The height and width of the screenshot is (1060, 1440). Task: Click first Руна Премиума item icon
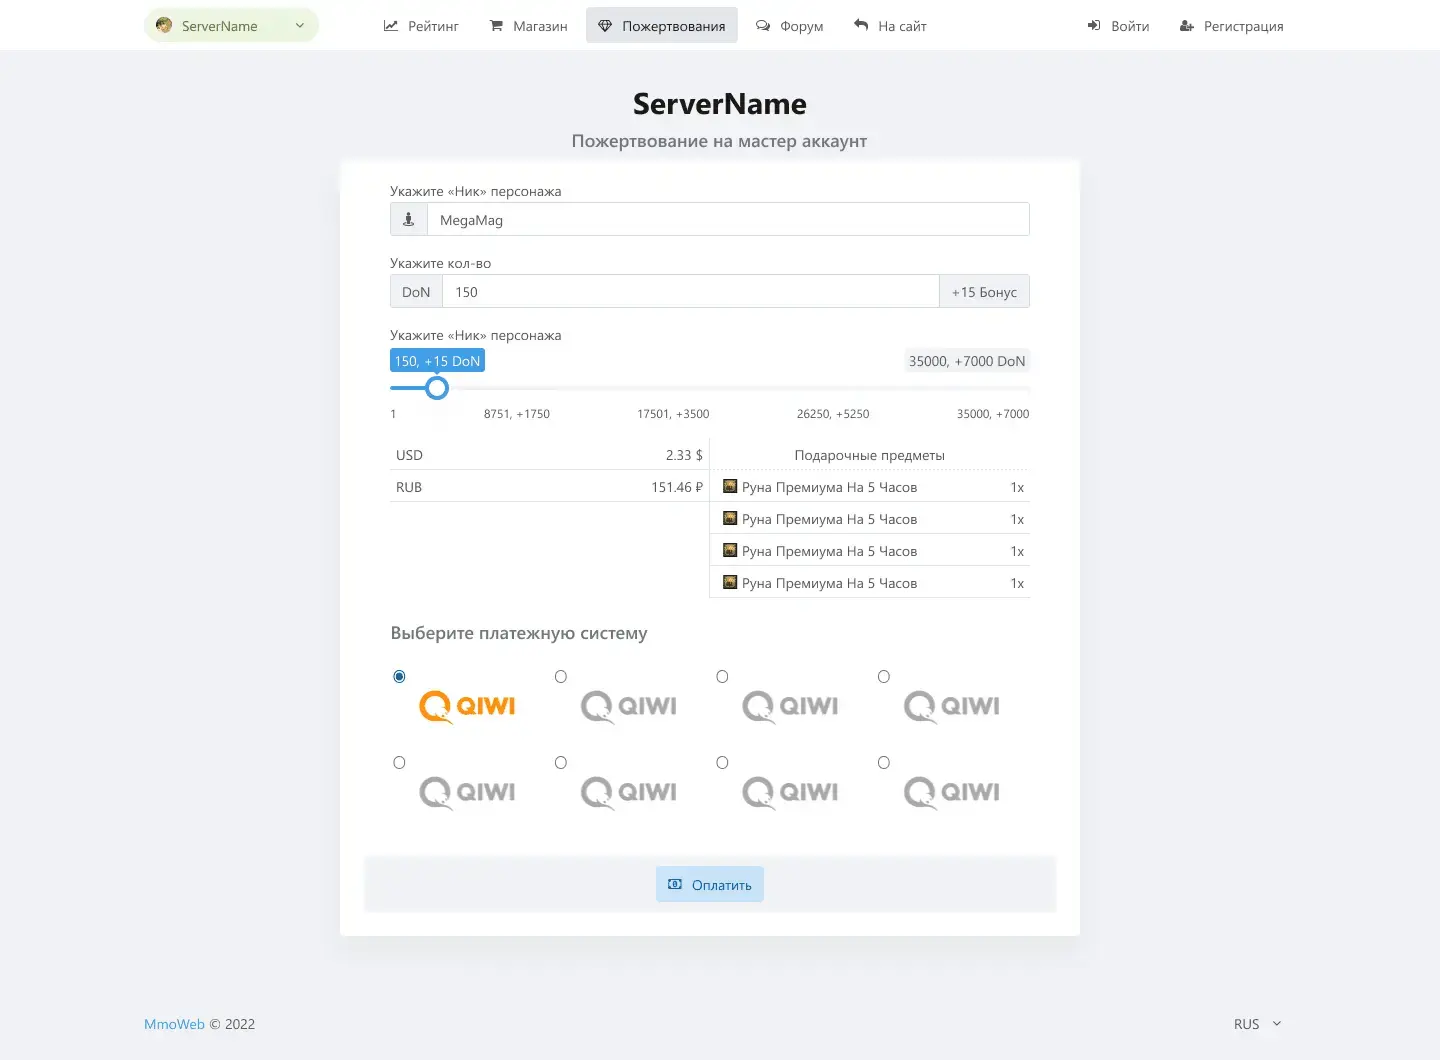[x=730, y=486]
